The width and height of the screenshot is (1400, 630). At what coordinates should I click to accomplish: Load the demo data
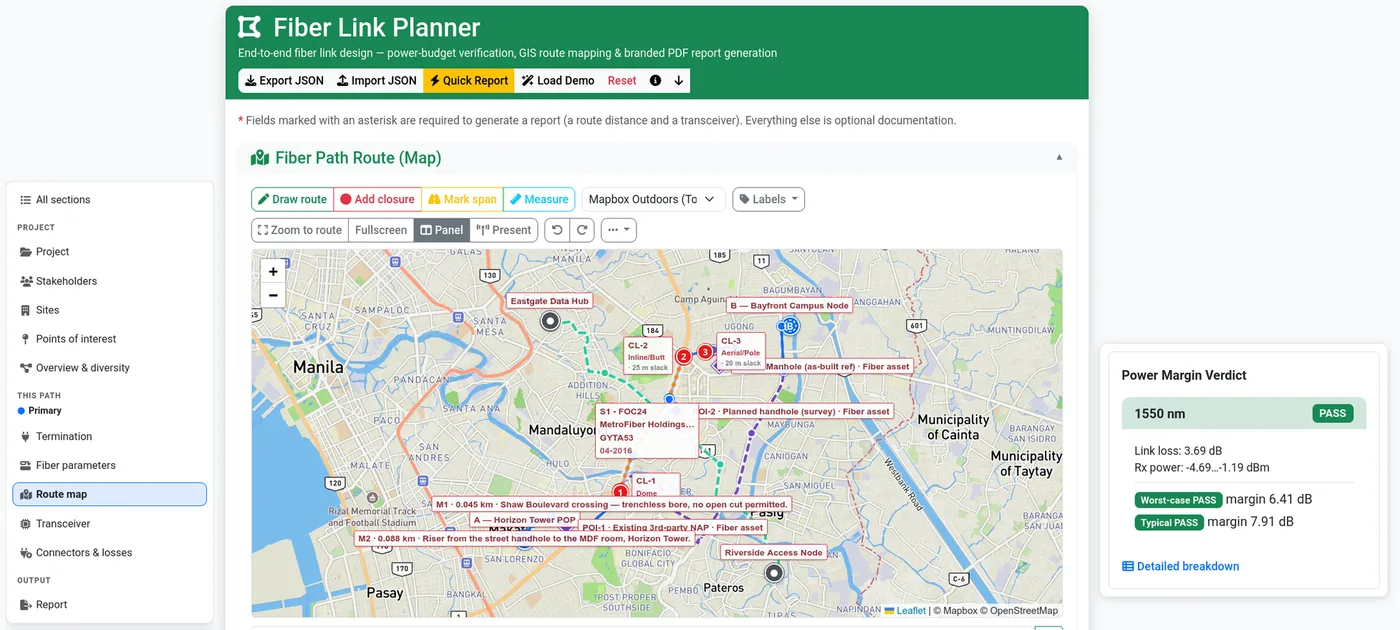(558, 81)
